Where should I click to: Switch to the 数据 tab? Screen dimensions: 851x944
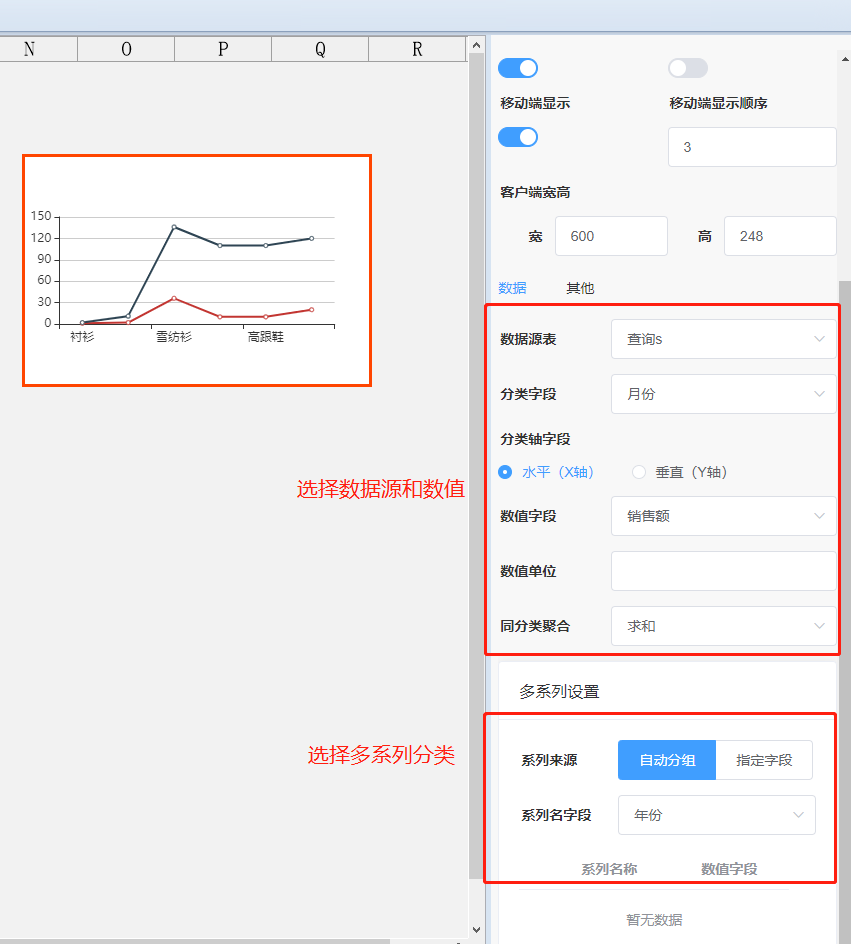[x=512, y=288]
